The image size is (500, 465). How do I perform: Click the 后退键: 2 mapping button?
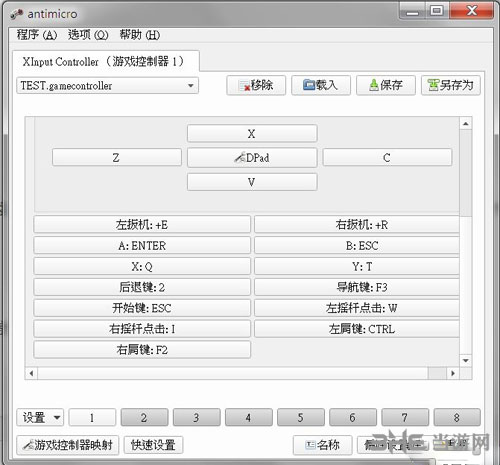coord(142,287)
